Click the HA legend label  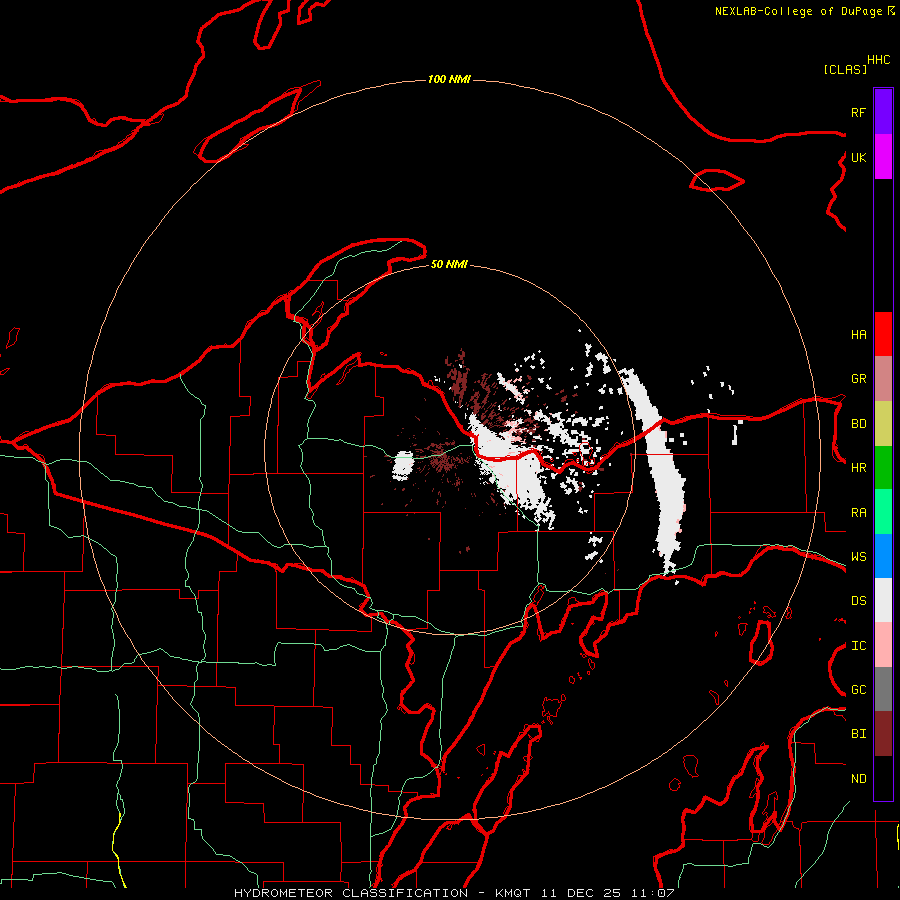click(x=858, y=335)
